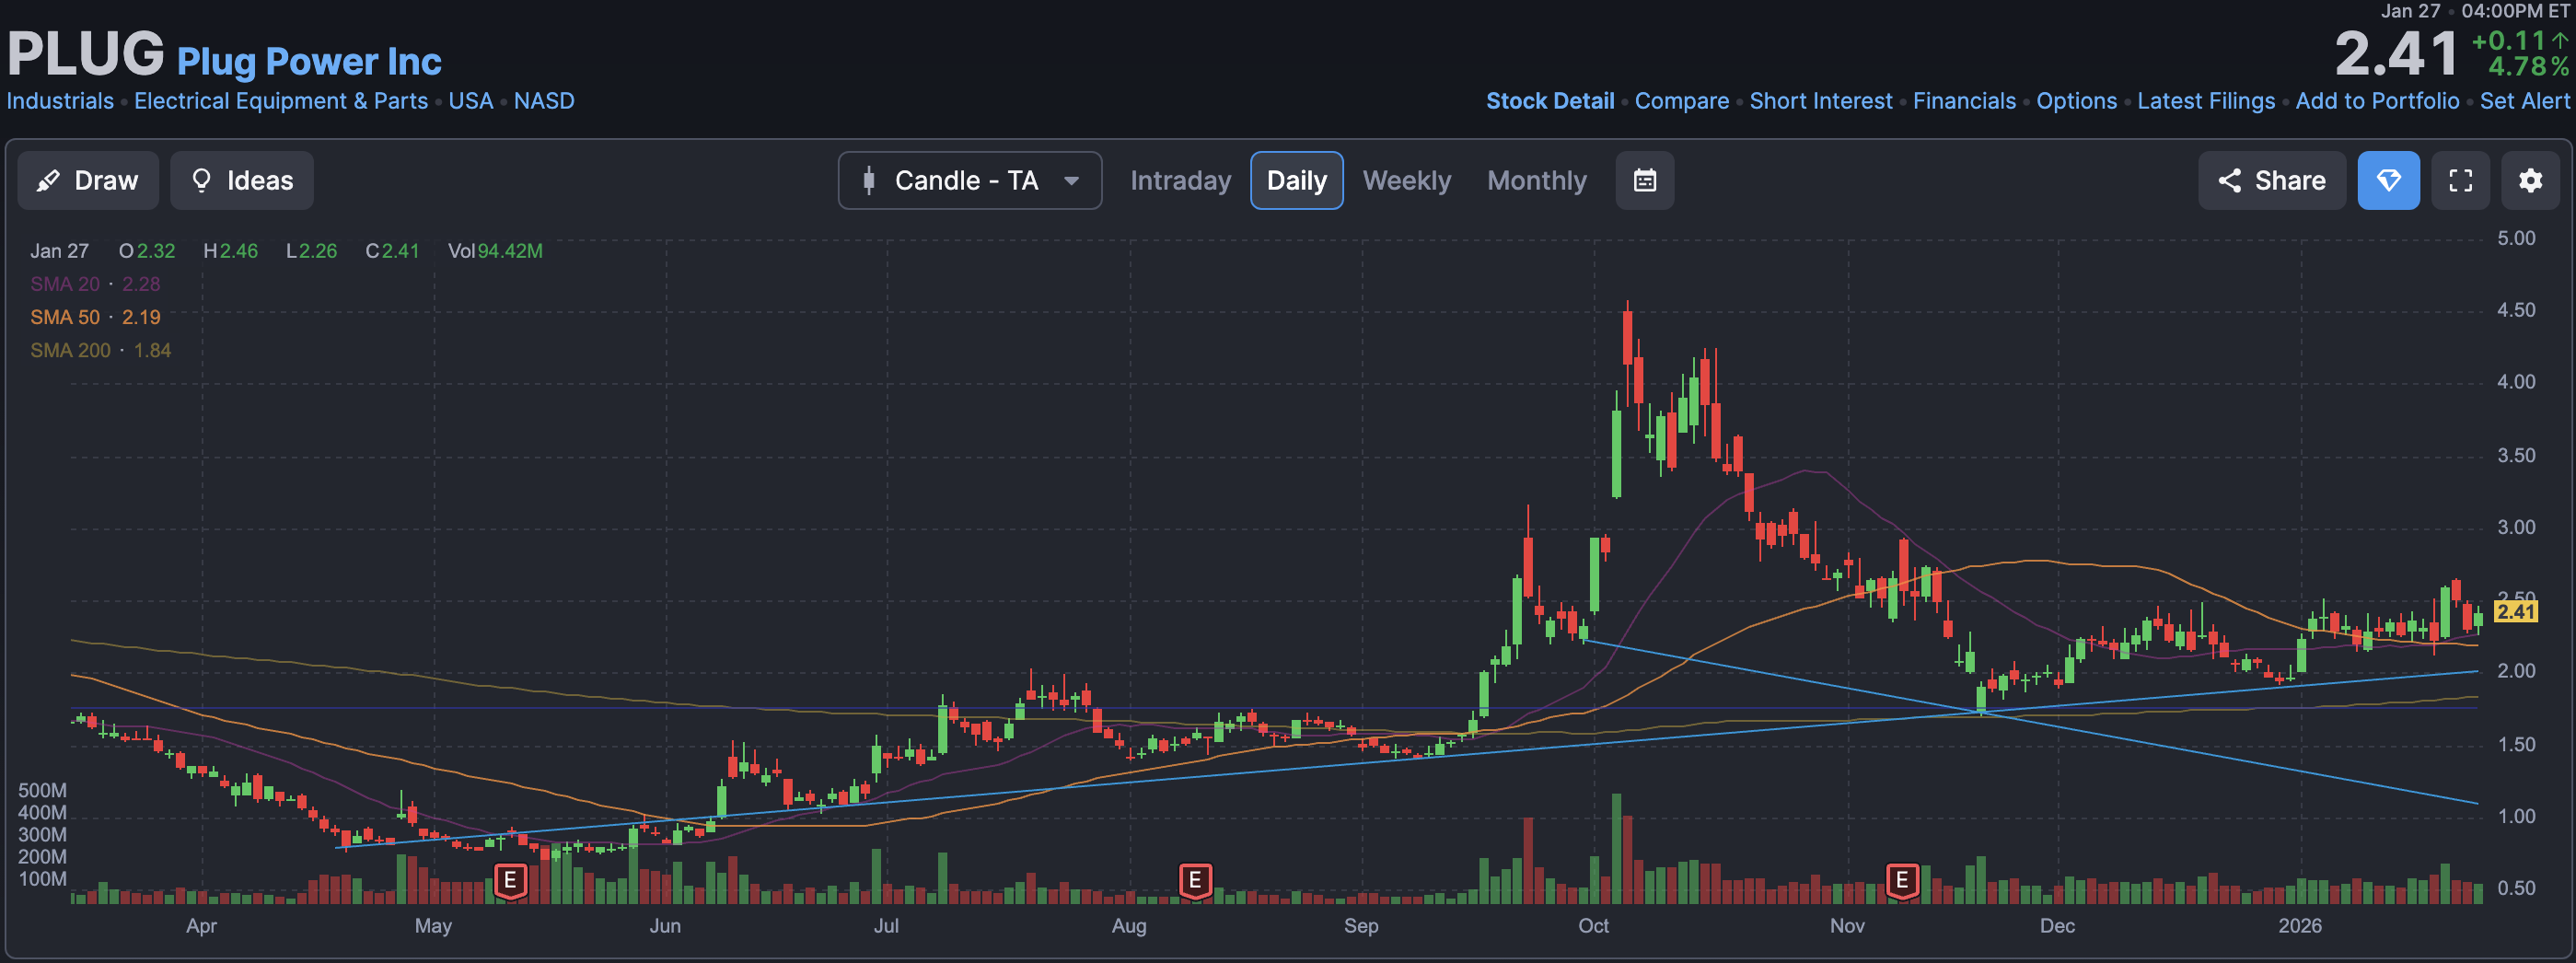Image resolution: width=2576 pixels, height=963 pixels.
Task: Click the 2026 label on the time axis
Action: 2300,926
